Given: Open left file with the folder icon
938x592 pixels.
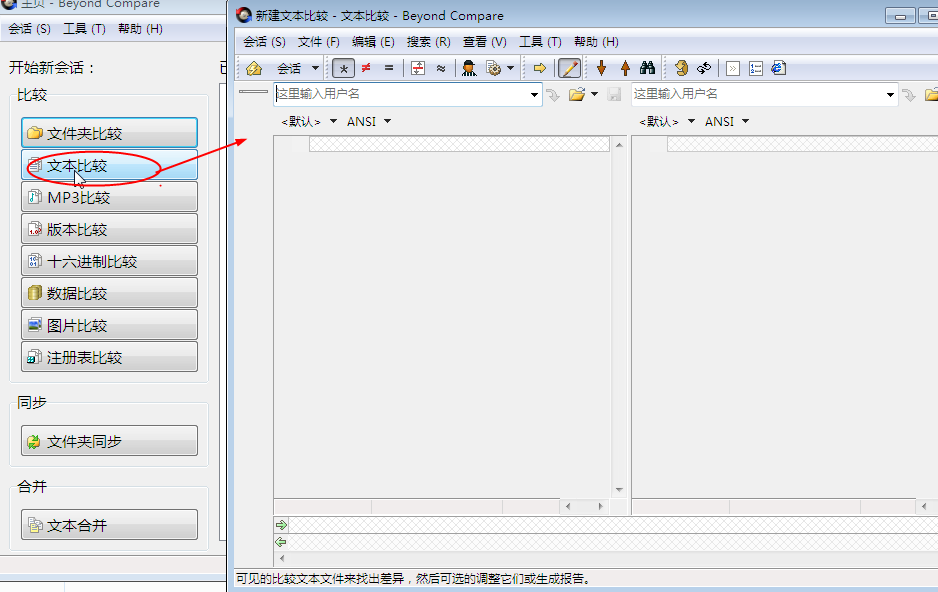Looking at the screenshot, I should [577, 94].
